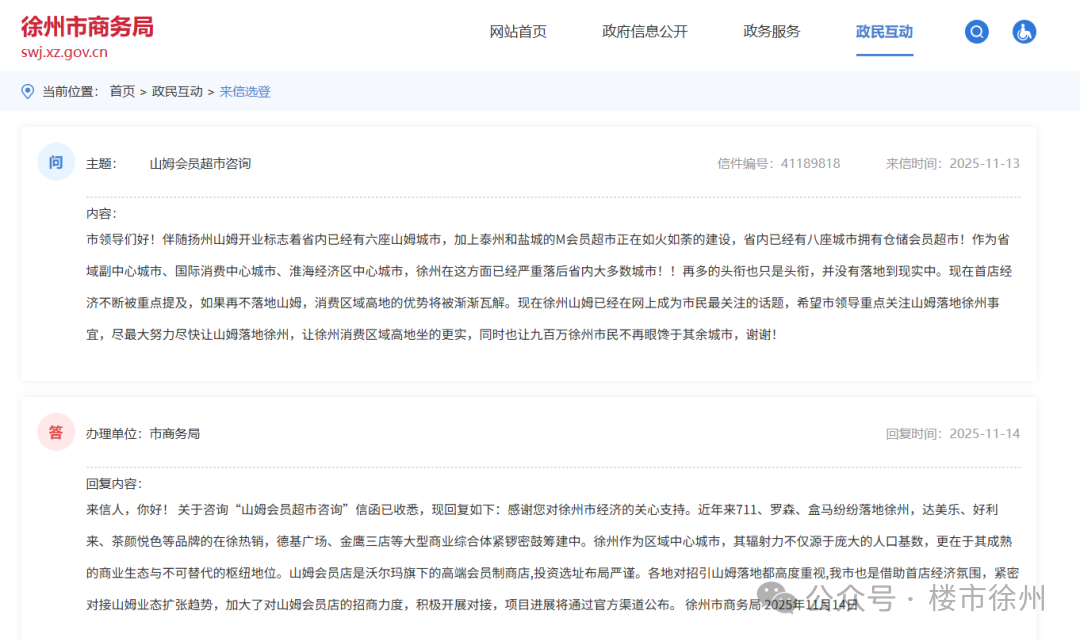Open the accessibility wheelchair icon
Image resolution: width=1080 pixels, height=641 pixels.
[1024, 32]
